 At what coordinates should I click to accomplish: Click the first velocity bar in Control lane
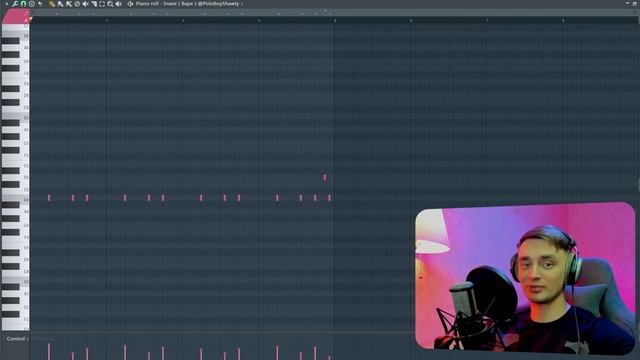49,352
